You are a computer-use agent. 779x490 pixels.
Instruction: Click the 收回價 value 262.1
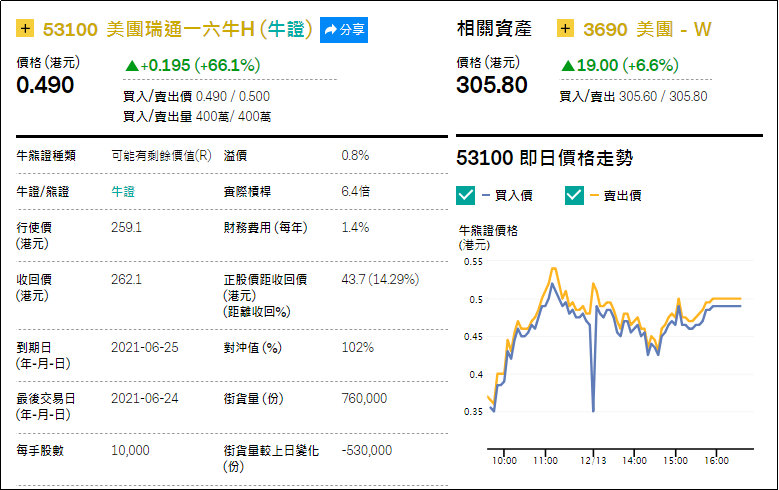tap(126, 279)
